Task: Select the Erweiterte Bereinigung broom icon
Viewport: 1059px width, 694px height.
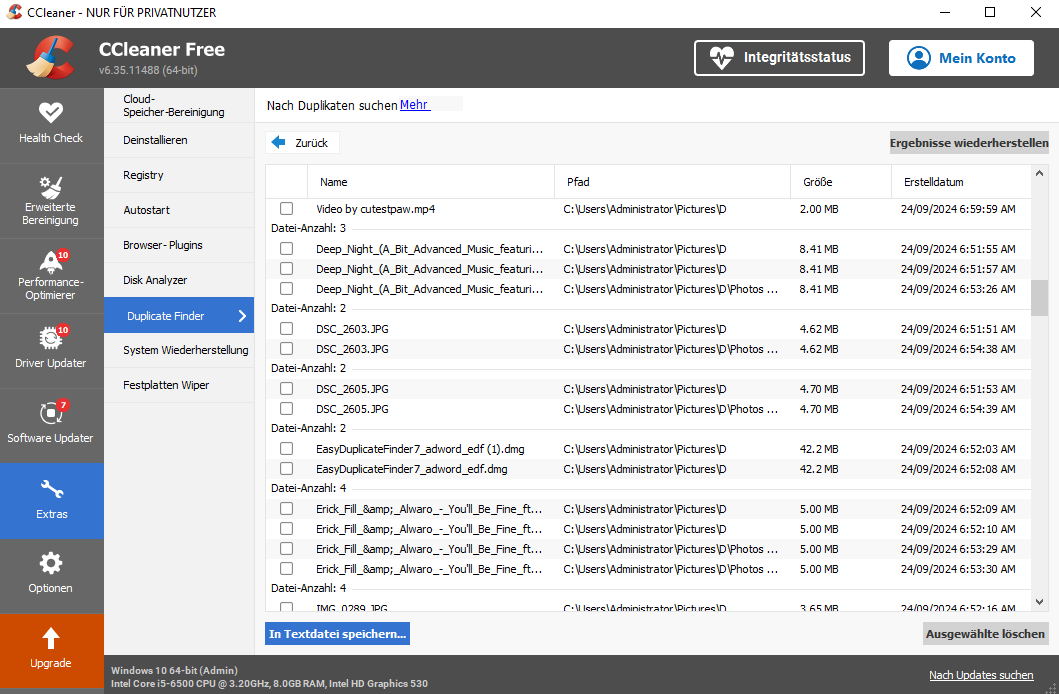Action: coord(51,187)
